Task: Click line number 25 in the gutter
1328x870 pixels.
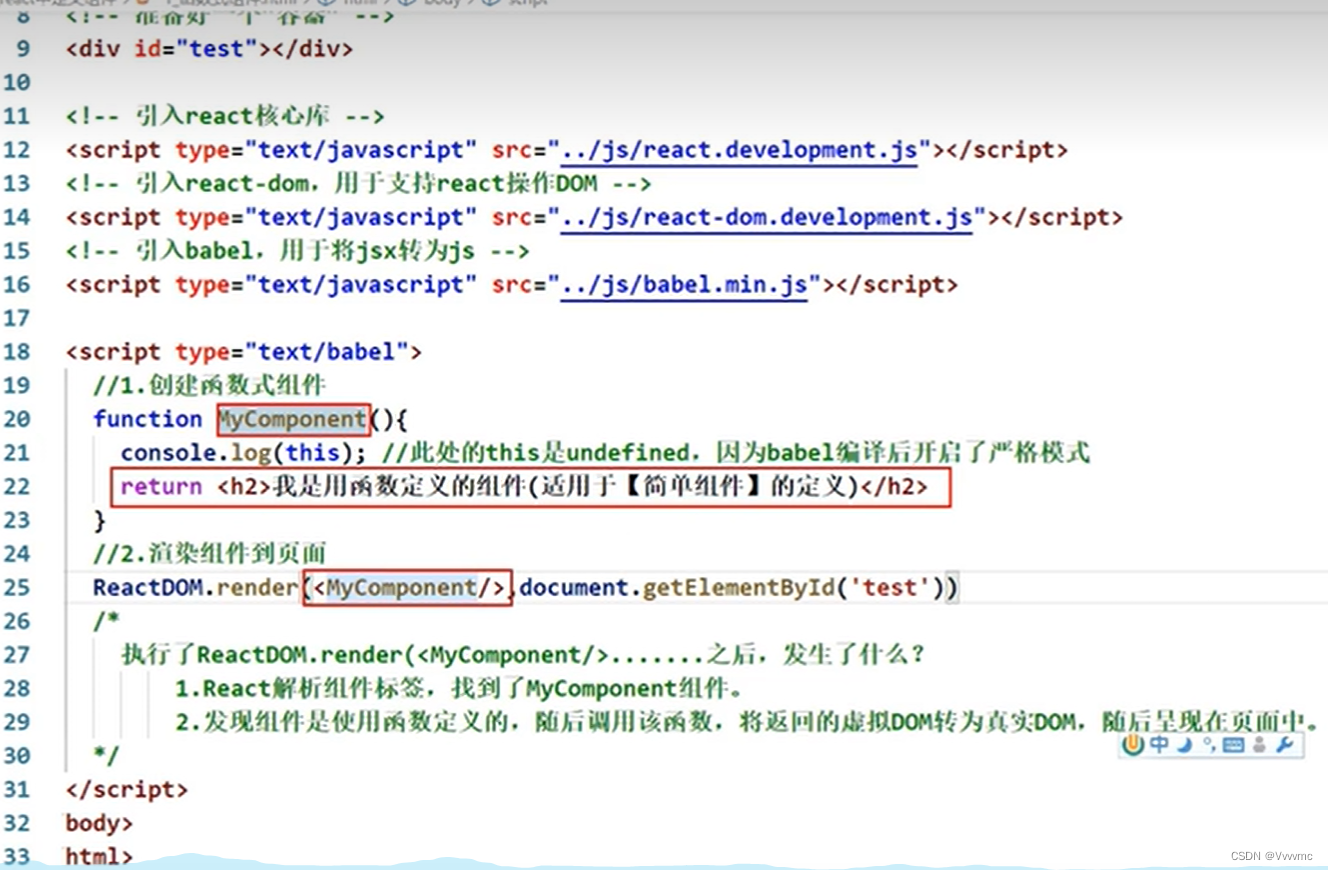Action: (17, 587)
